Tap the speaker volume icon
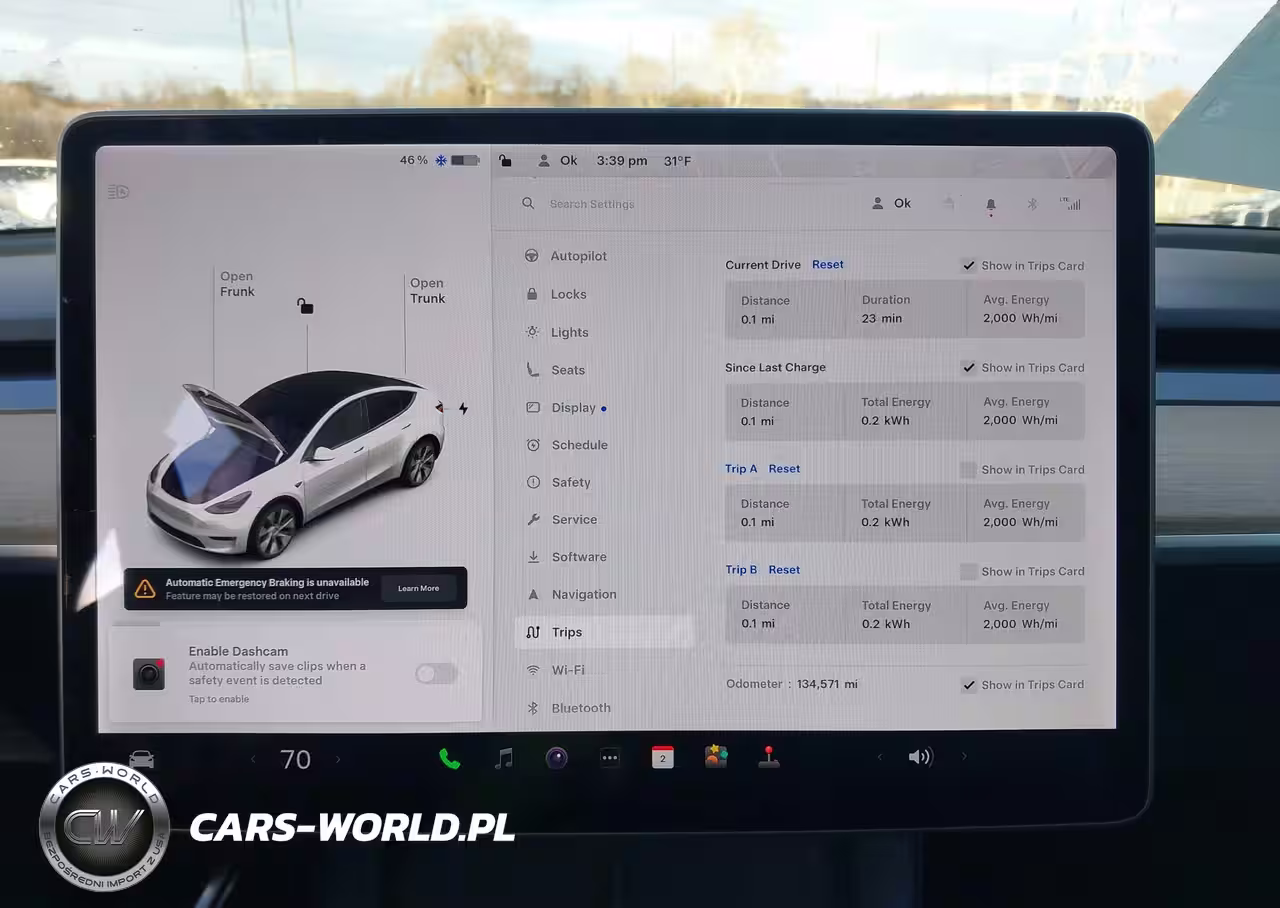 920,757
